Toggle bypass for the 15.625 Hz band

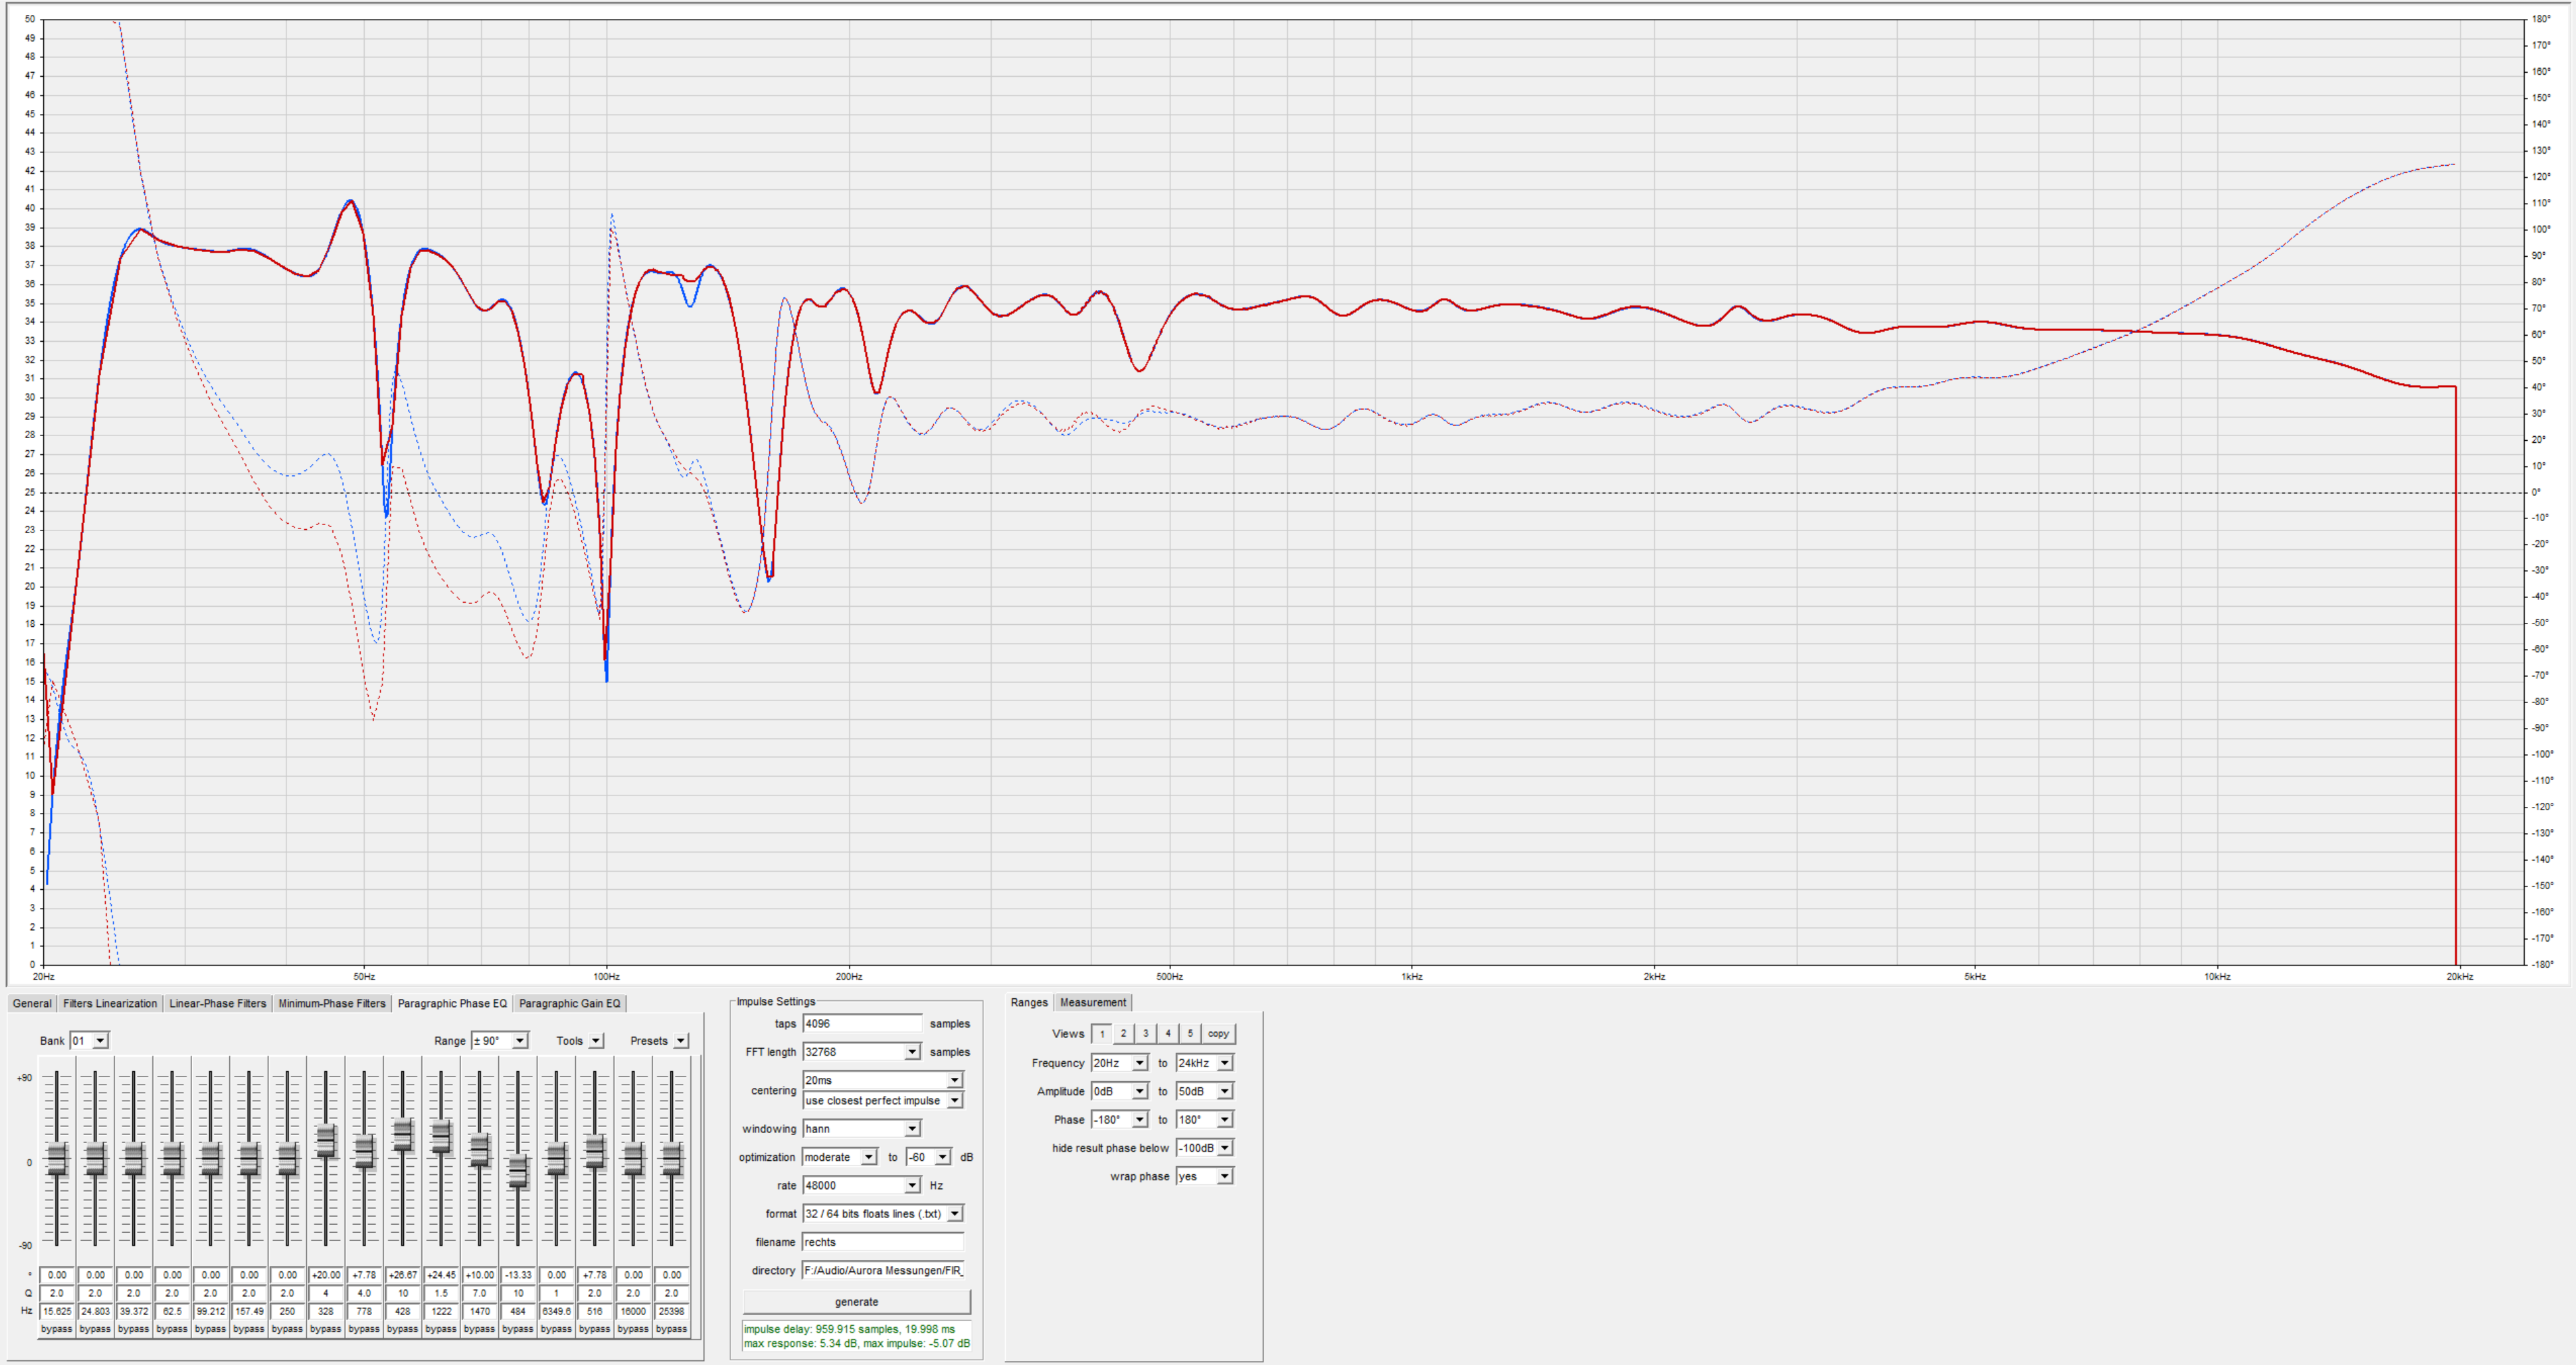[x=57, y=1329]
